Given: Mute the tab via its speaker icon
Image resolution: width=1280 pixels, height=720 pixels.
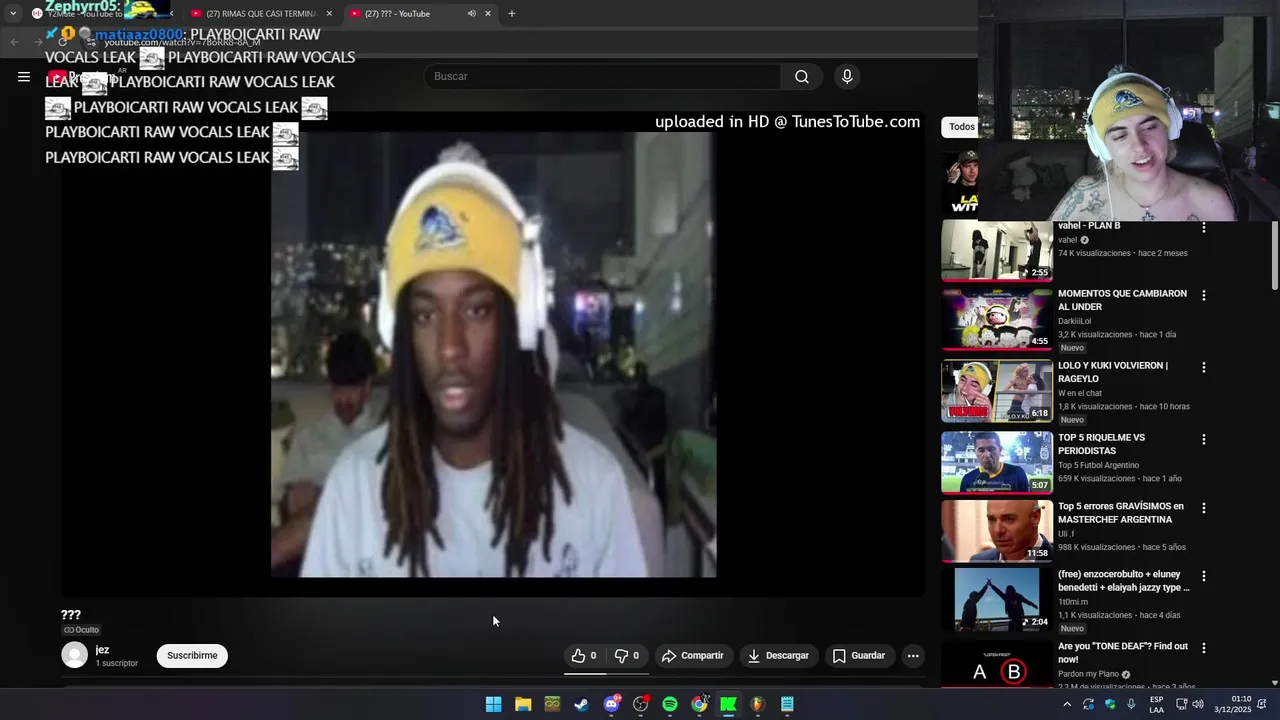Looking at the screenshot, I should click(x=471, y=14).
